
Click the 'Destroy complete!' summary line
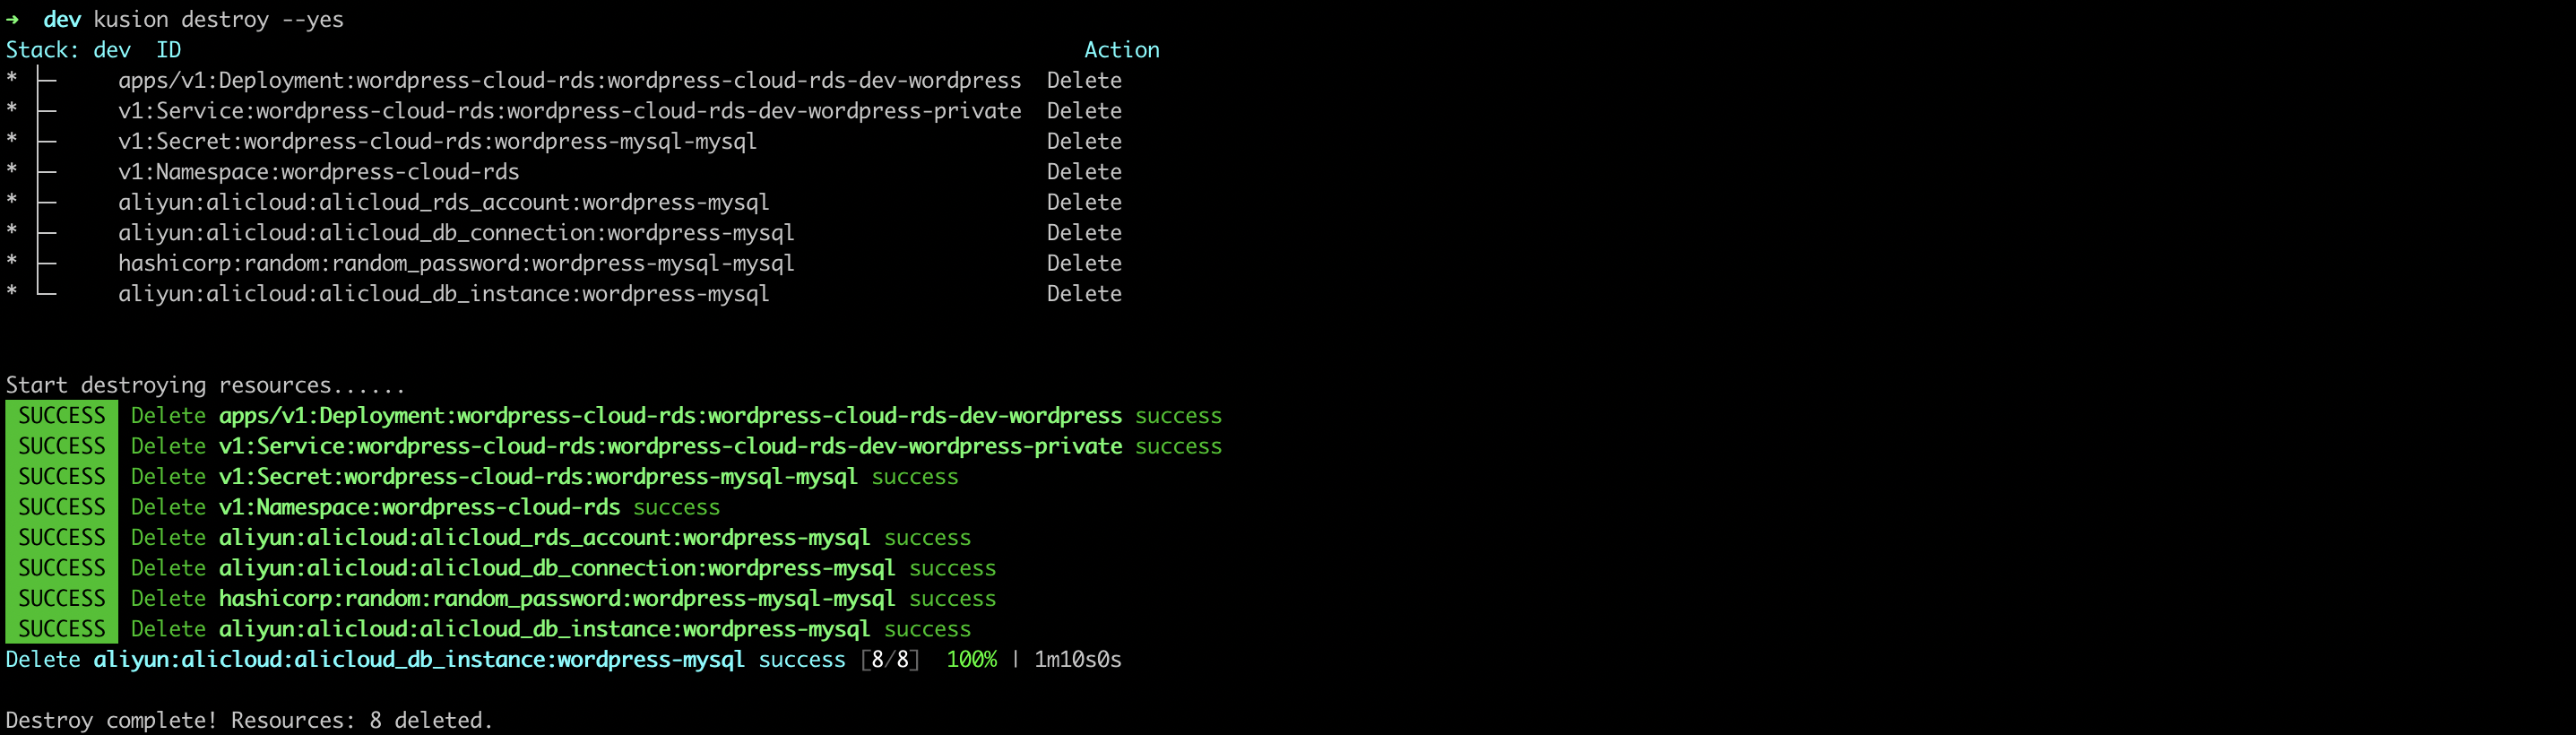[x=249, y=721]
